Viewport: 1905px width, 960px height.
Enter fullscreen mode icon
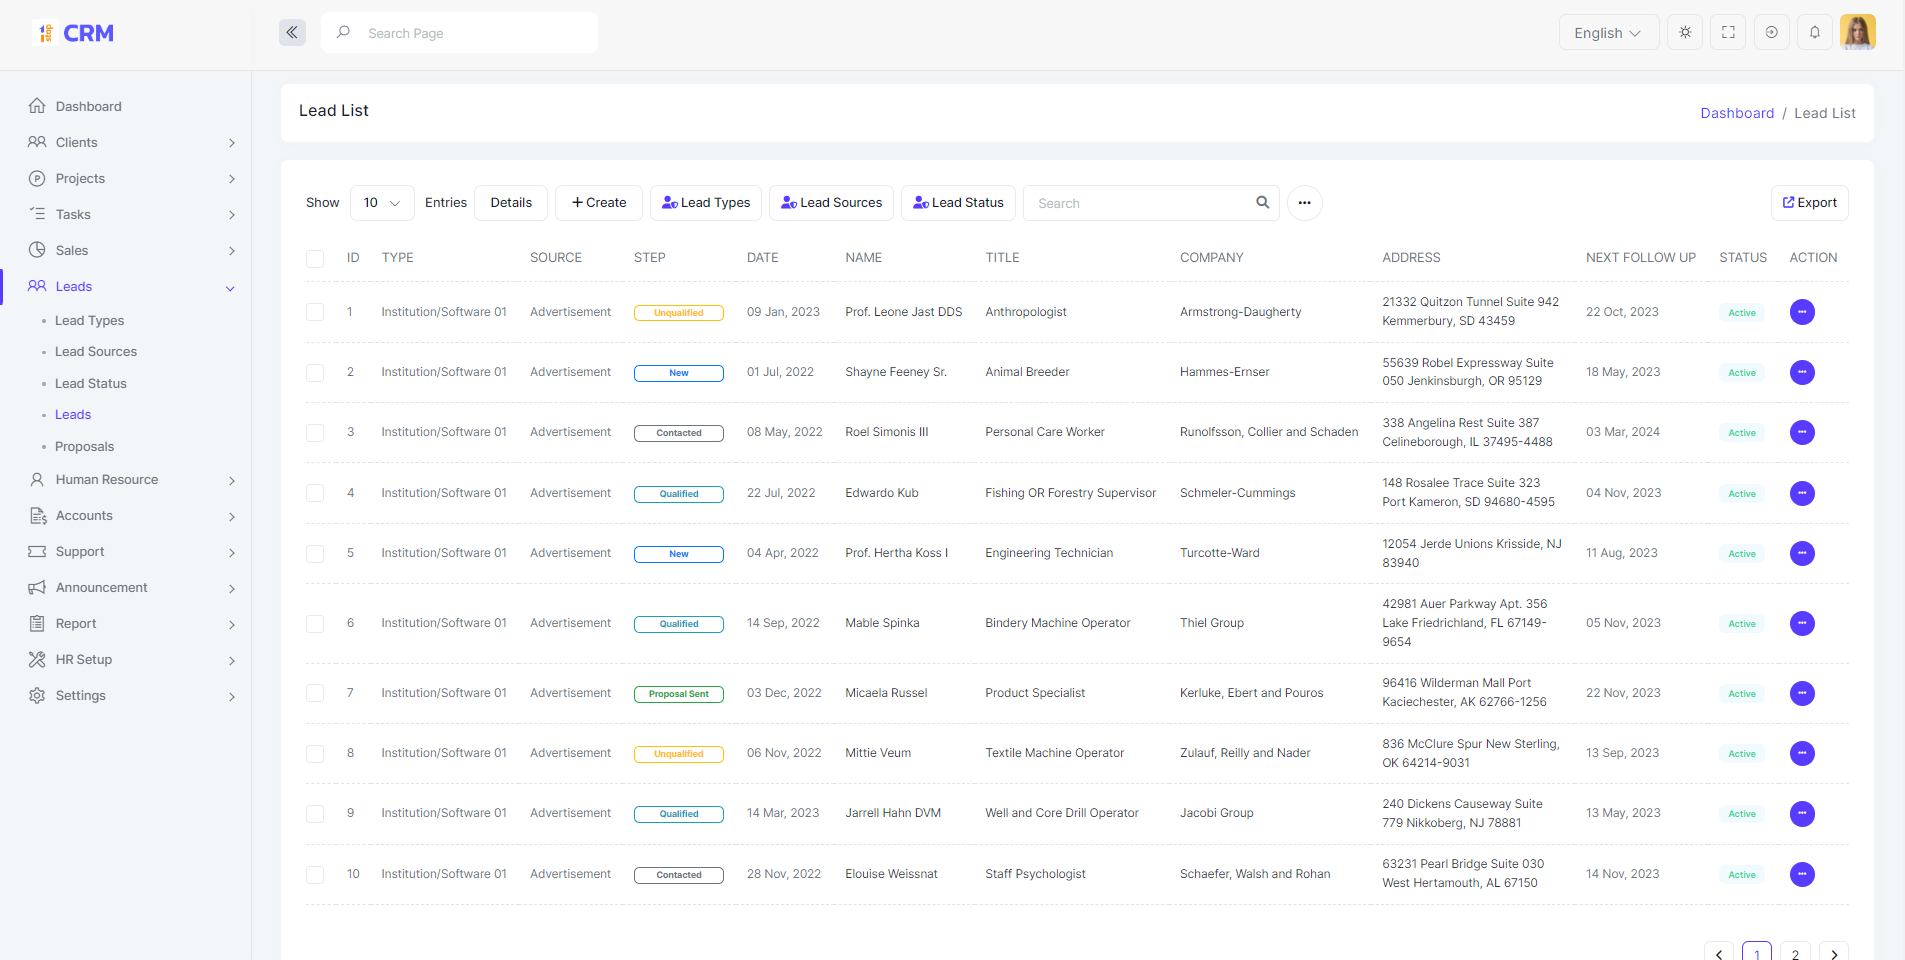pyautogui.click(x=1728, y=32)
